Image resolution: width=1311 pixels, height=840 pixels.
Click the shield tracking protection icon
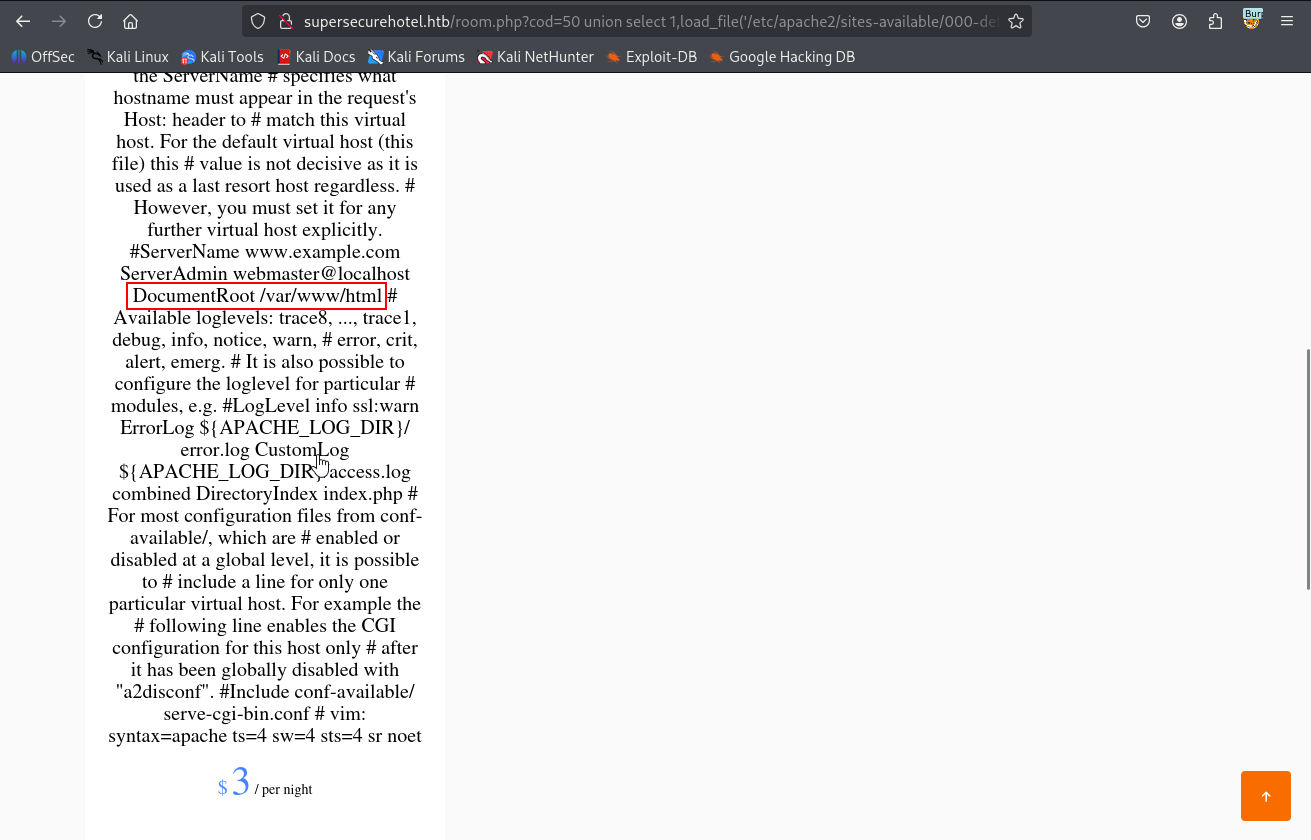coord(258,21)
